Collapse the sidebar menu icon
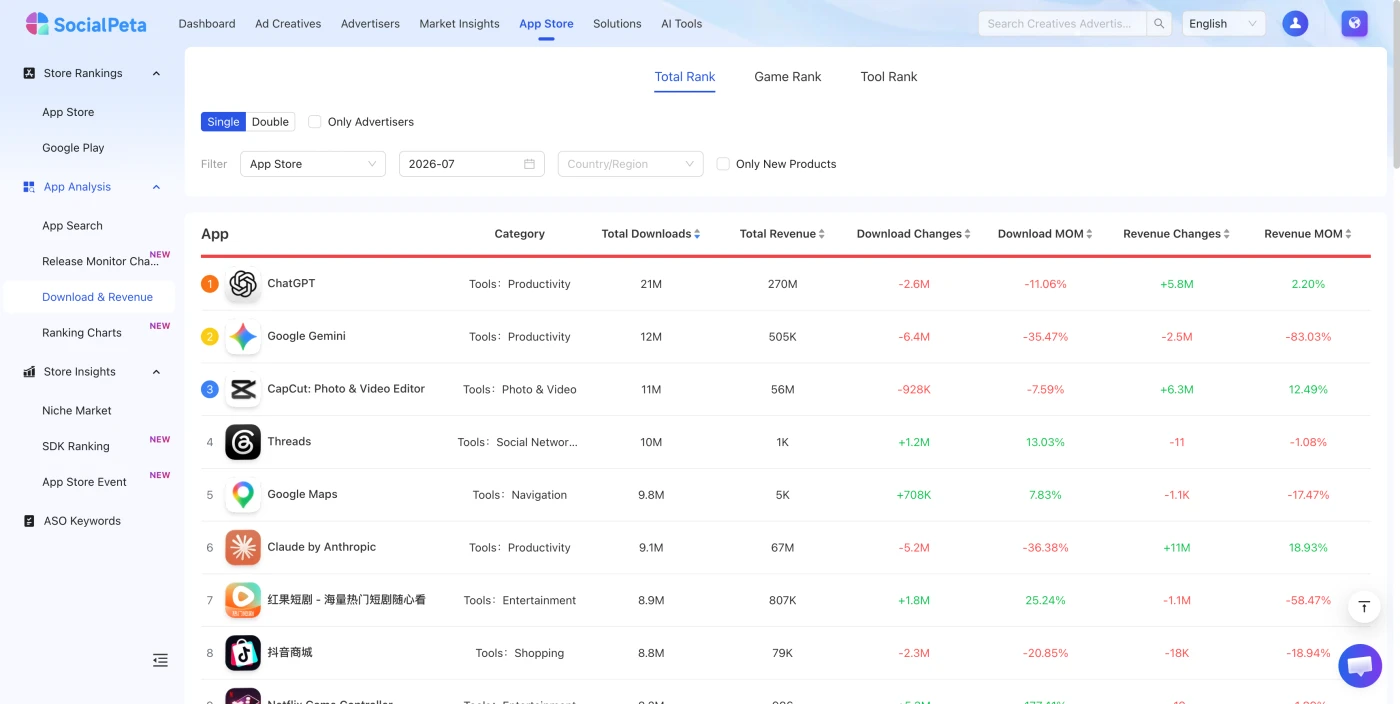 pyautogui.click(x=160, y=660)
